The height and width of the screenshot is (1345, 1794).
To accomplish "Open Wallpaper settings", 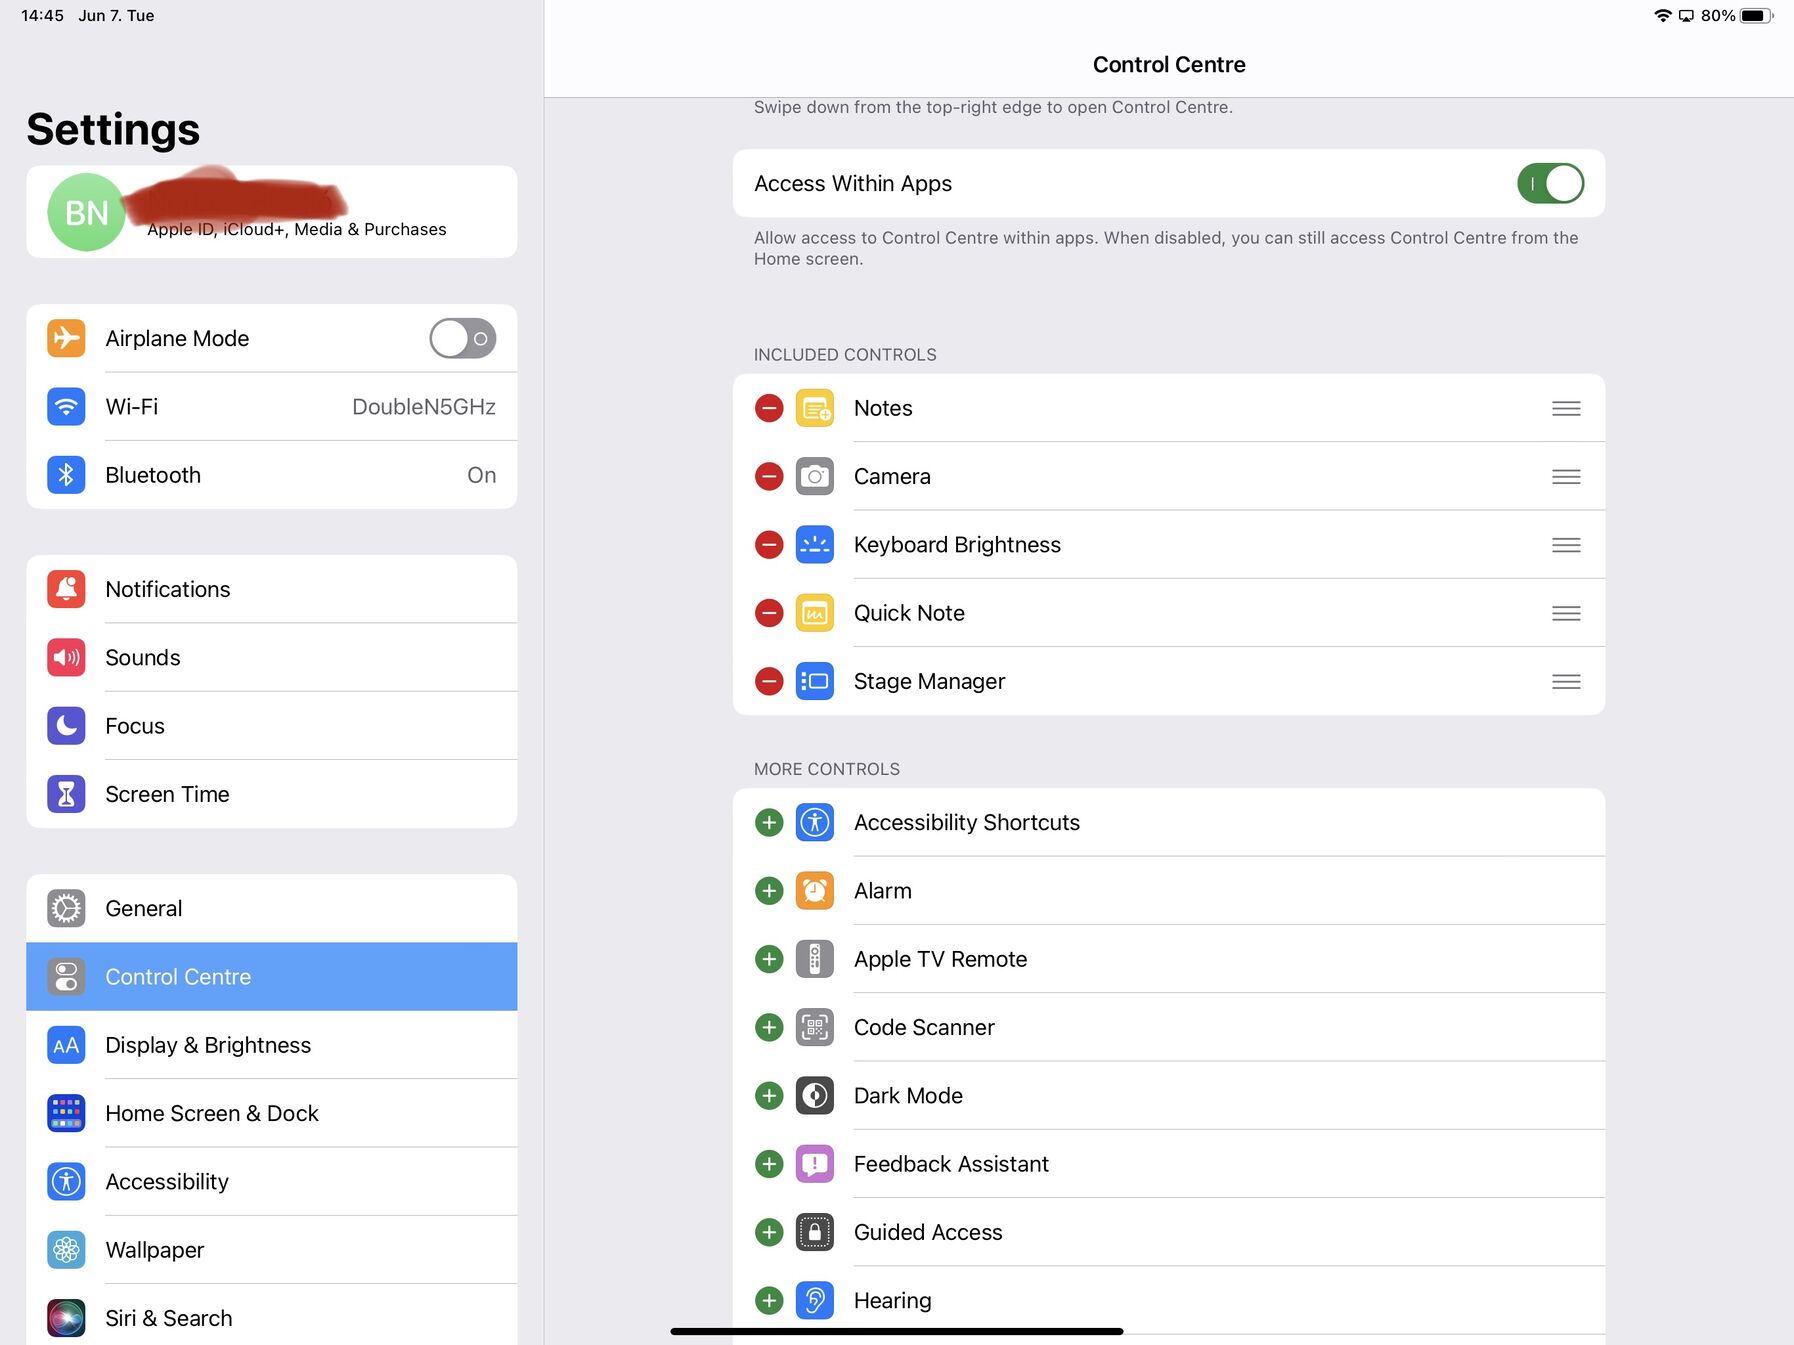I will point(272,1250).
